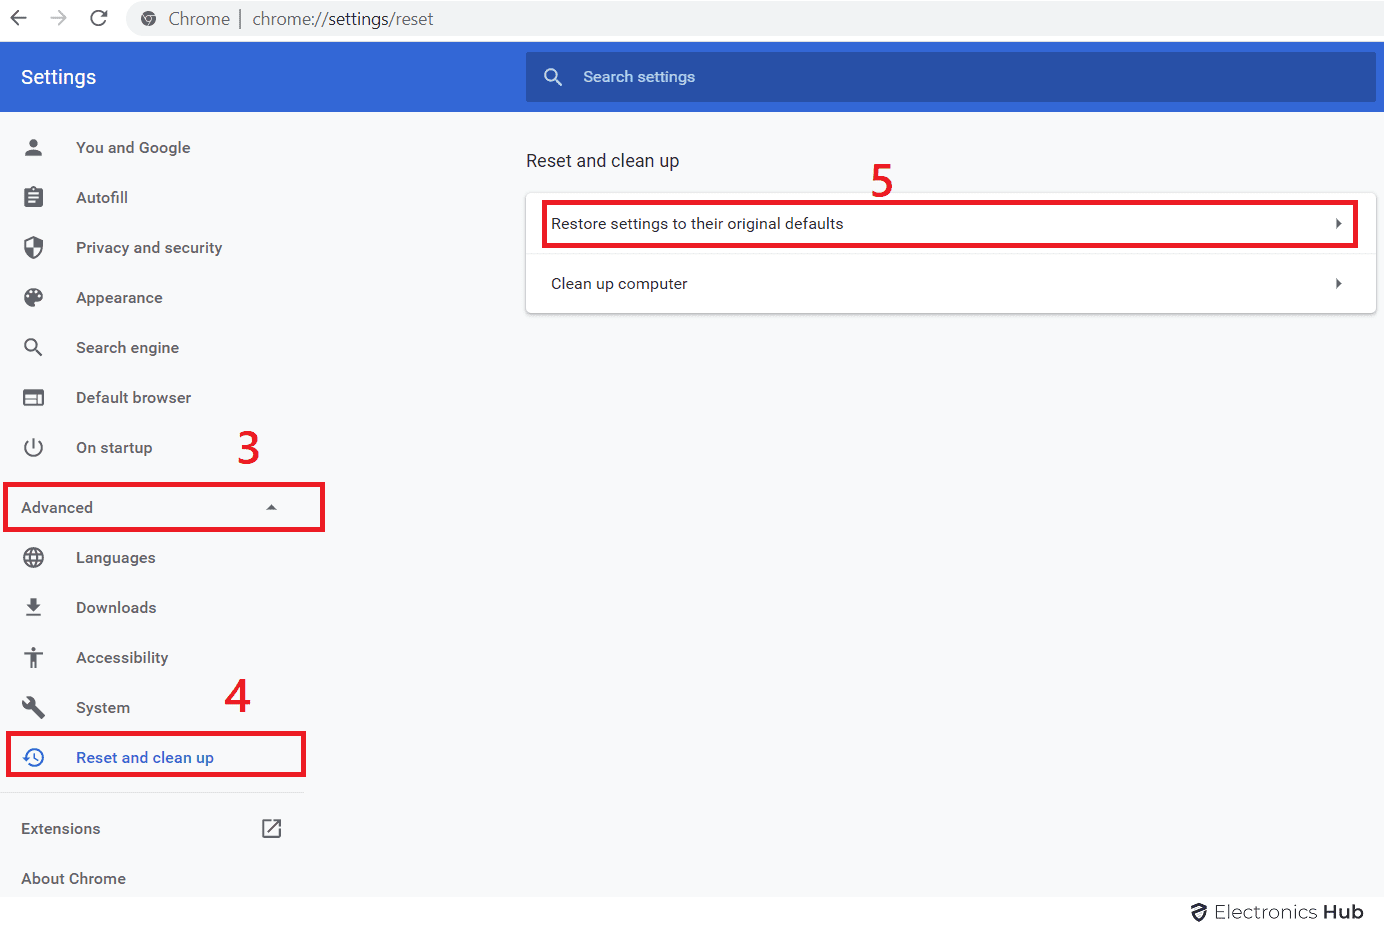
Task: Collapse the Advanced section
Action: coord(271,508)
